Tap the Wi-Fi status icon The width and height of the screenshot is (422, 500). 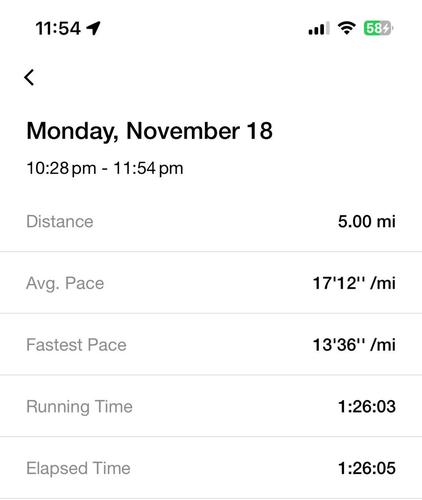coord(347,28)
